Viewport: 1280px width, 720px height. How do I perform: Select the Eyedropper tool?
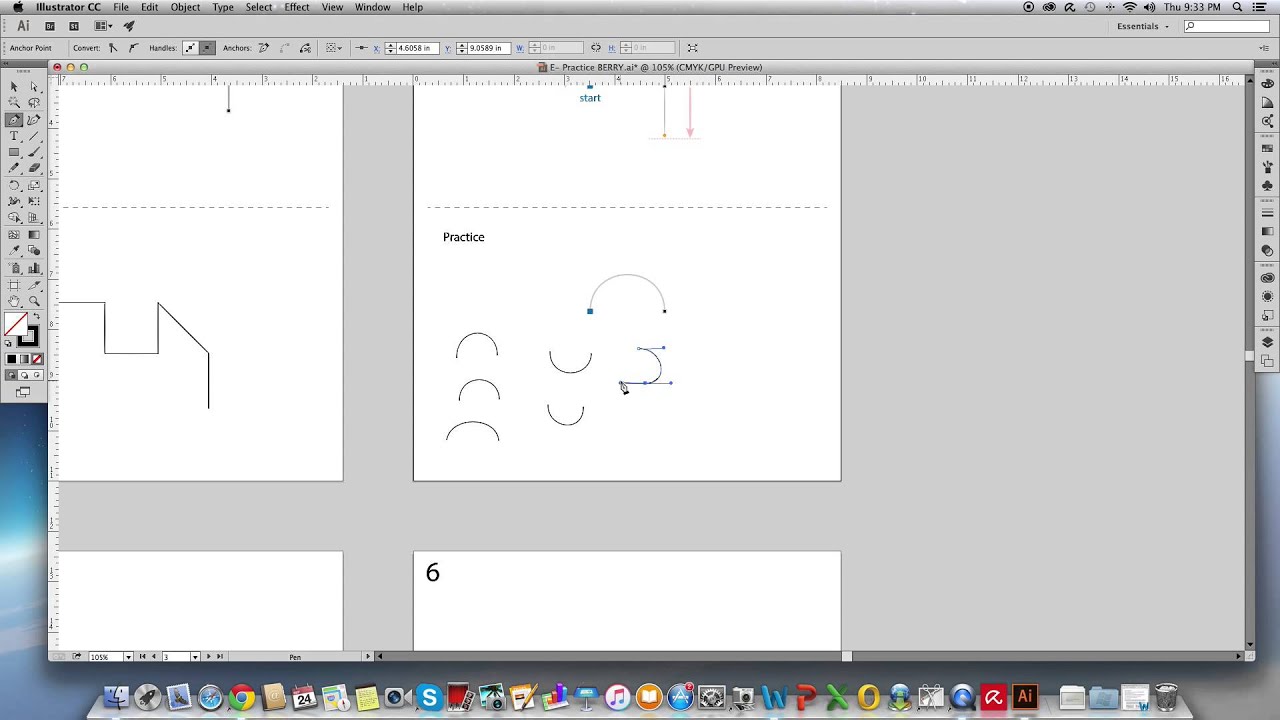pyautogui.click(x=14, y=250)
